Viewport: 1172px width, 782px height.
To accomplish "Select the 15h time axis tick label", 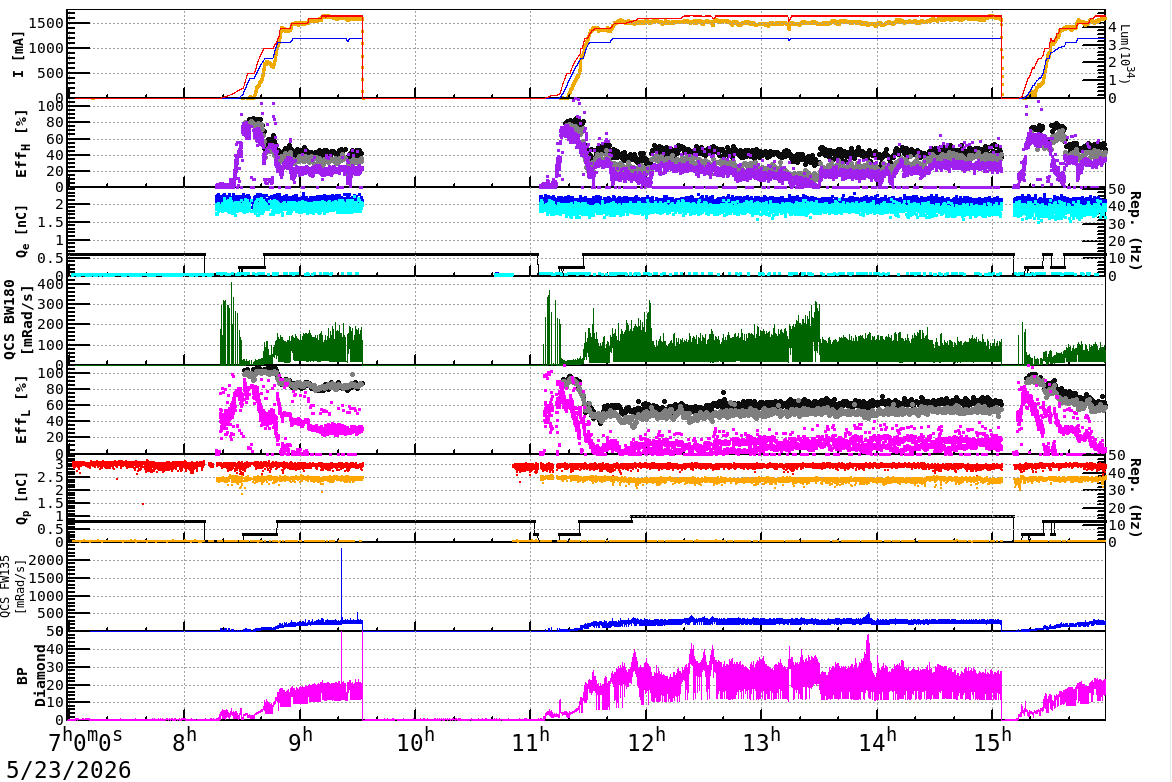I will click(x=993, y=742).
